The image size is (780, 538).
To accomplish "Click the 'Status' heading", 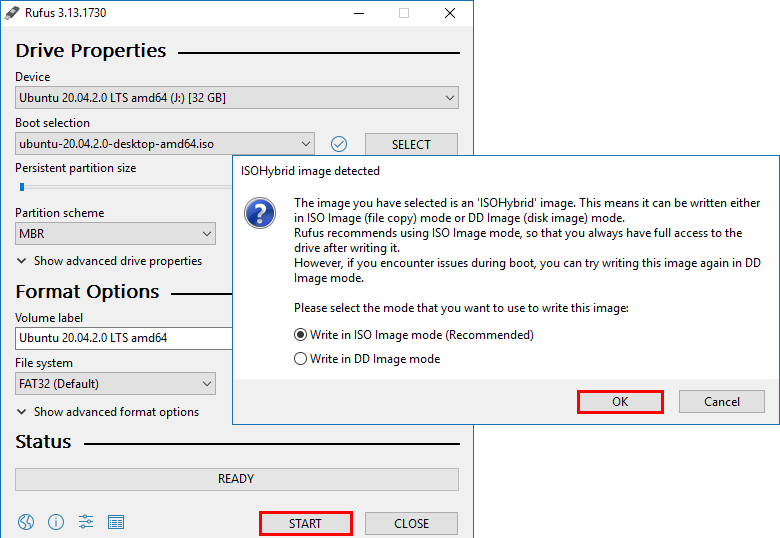I will (x=43, y=442).
